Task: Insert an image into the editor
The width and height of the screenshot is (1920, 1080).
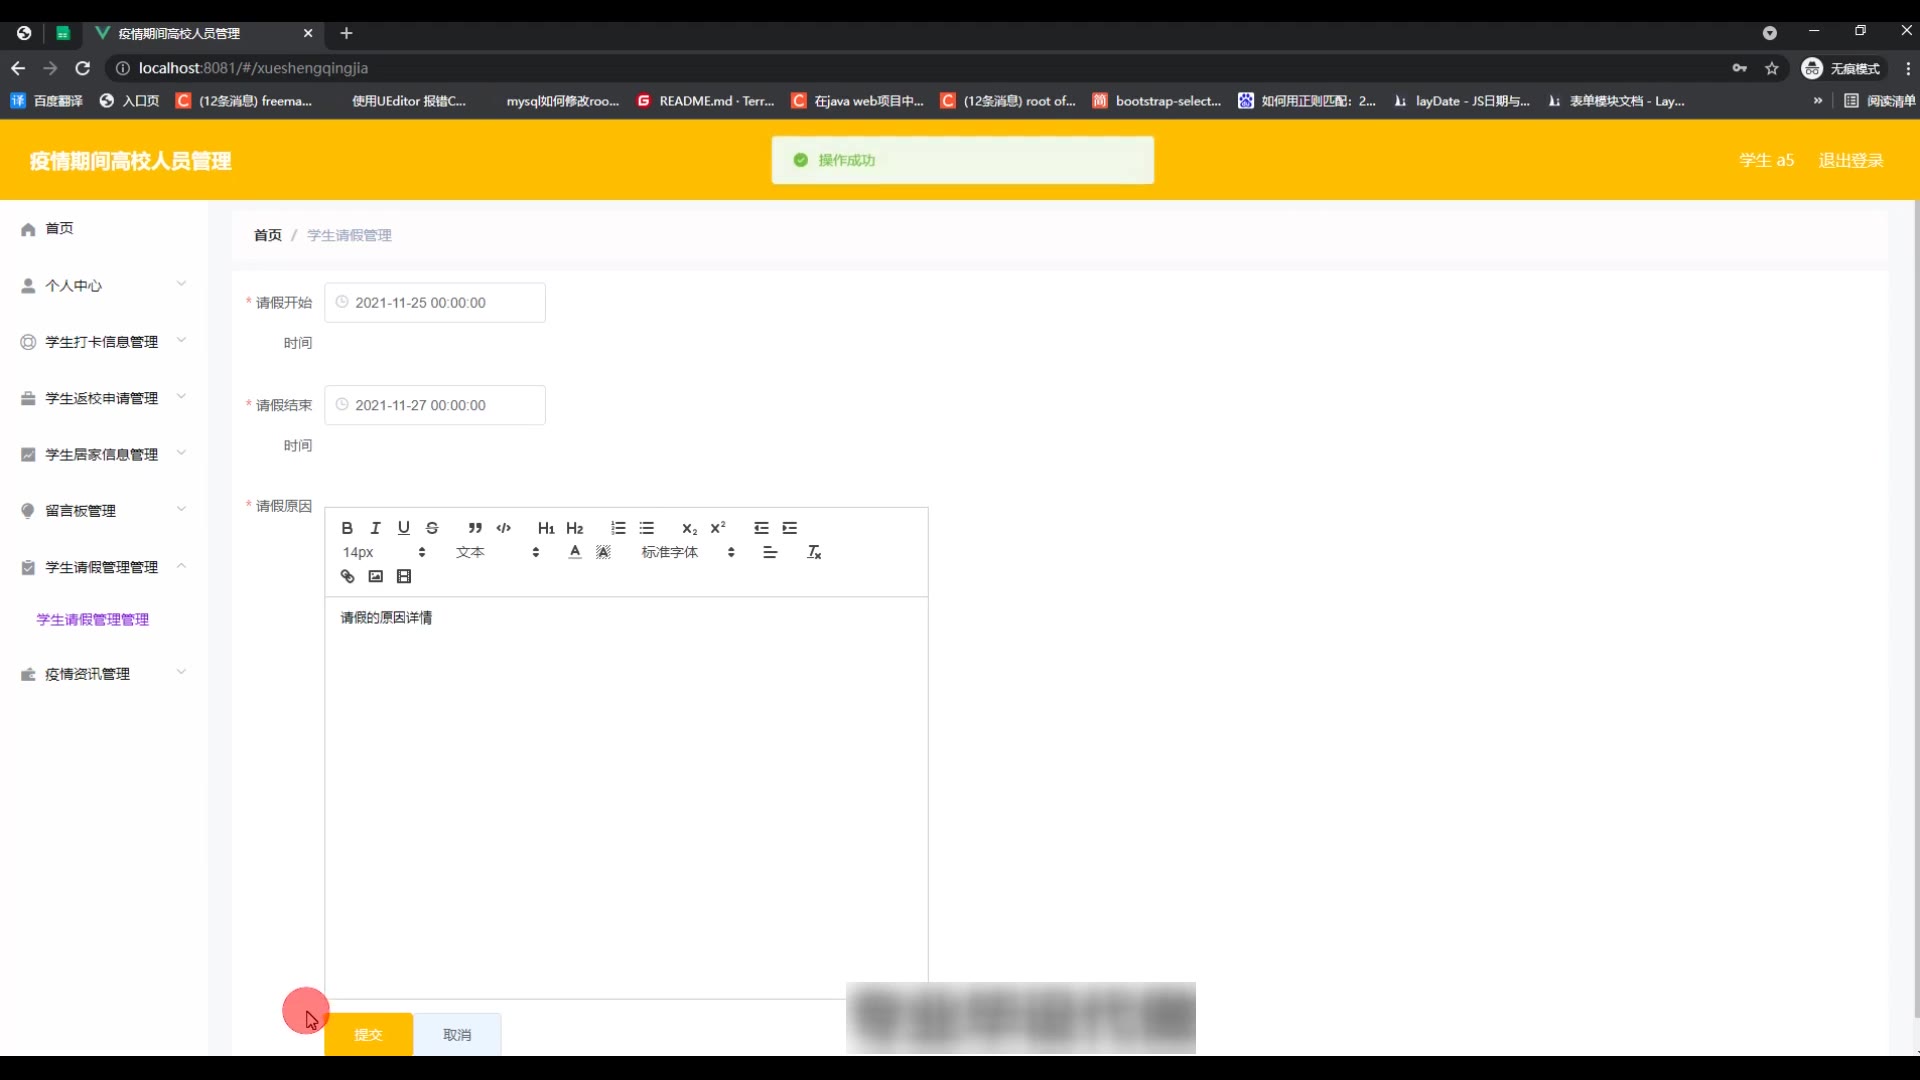Action: pos(375,576)
